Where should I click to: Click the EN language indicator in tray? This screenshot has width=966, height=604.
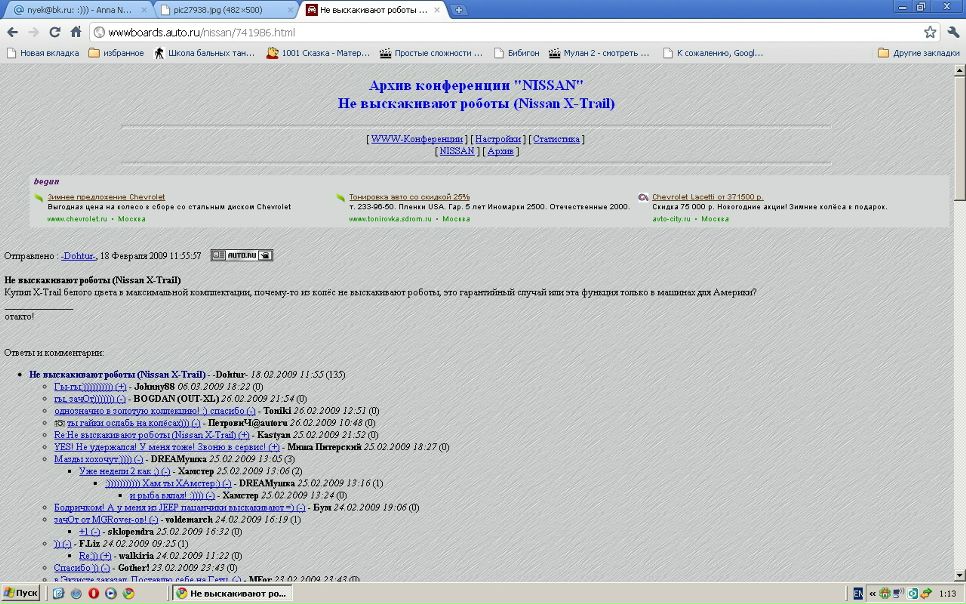tap(858, 594)
